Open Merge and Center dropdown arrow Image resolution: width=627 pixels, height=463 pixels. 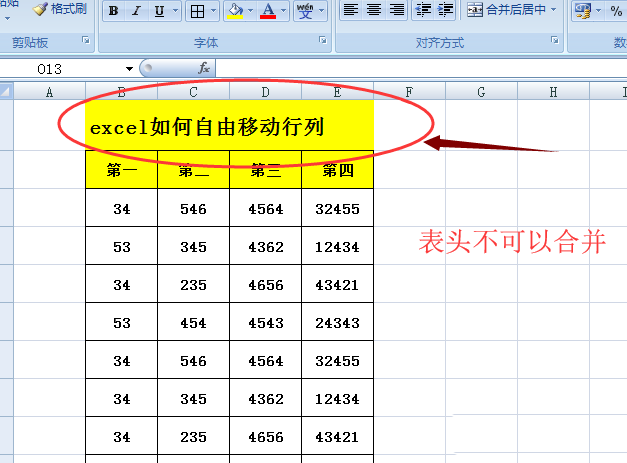click(553, 10)
